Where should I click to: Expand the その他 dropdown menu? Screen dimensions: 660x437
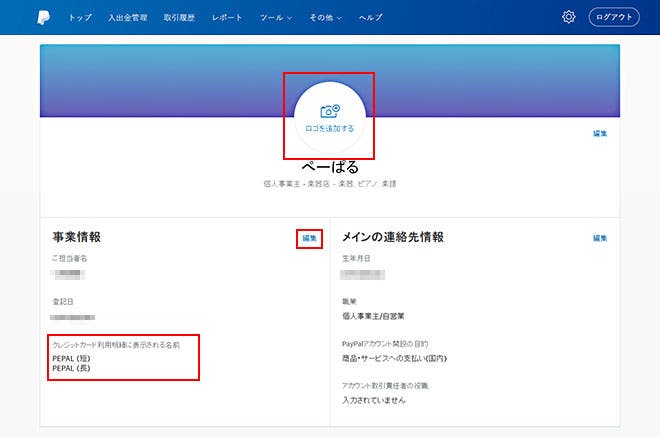(x=326, y=18)
